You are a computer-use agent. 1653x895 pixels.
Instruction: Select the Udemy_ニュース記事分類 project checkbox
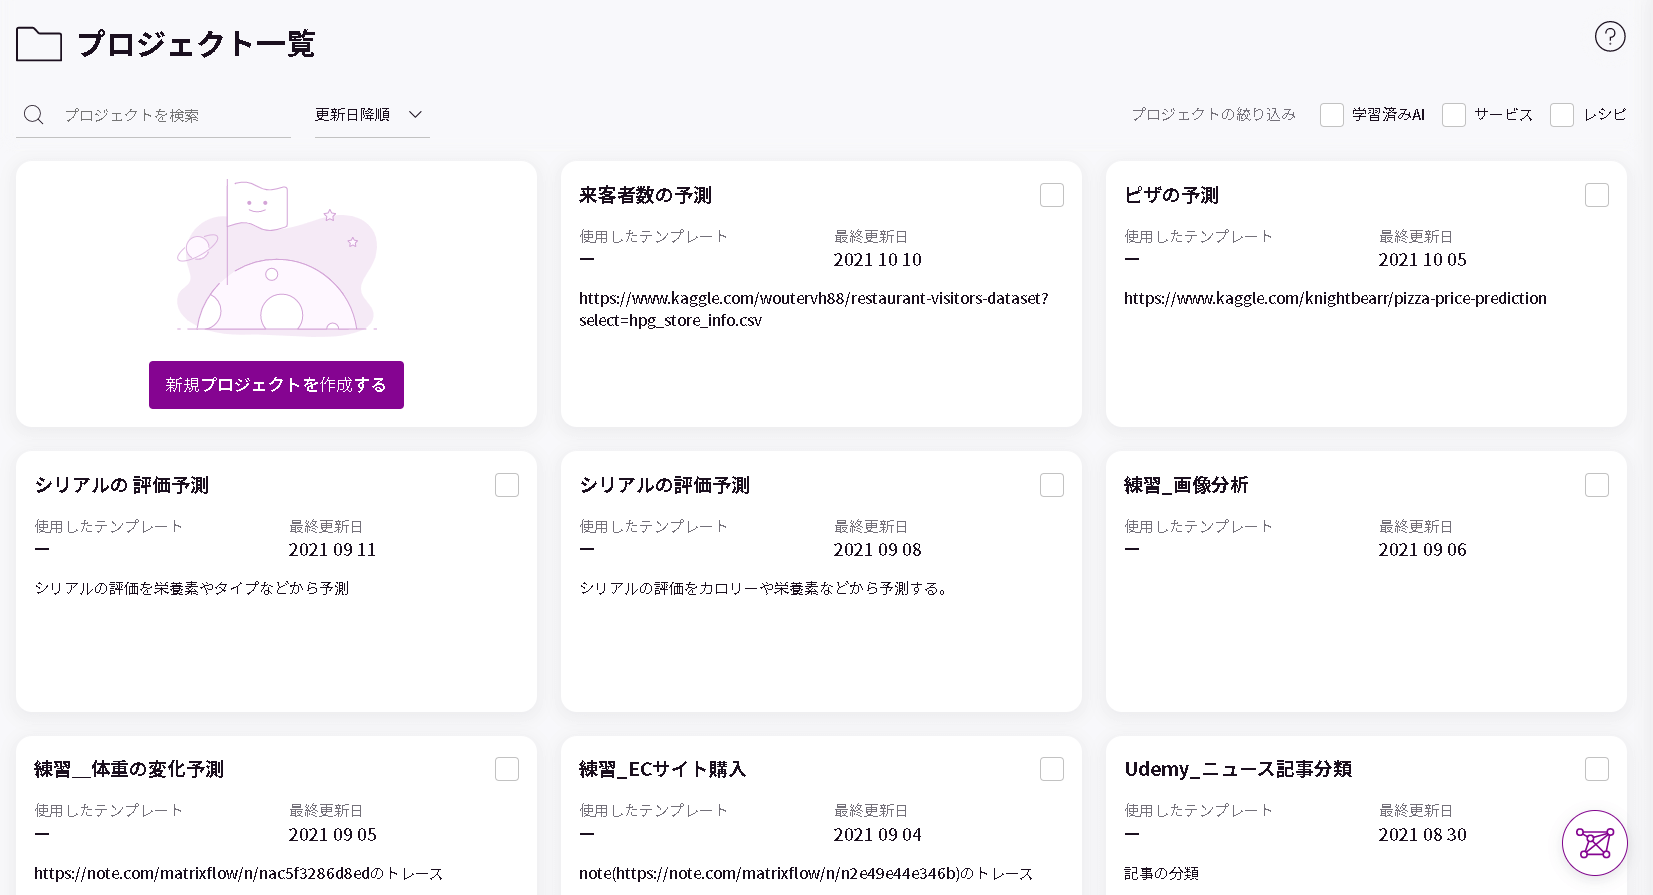click(1597, 769)
